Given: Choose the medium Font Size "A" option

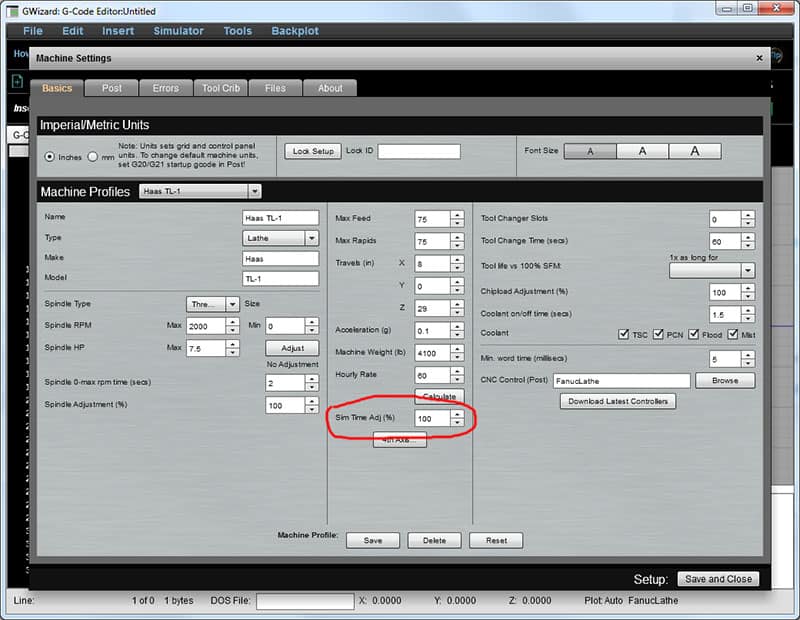Looking at the screenshot, I should (x=641, y=152).
